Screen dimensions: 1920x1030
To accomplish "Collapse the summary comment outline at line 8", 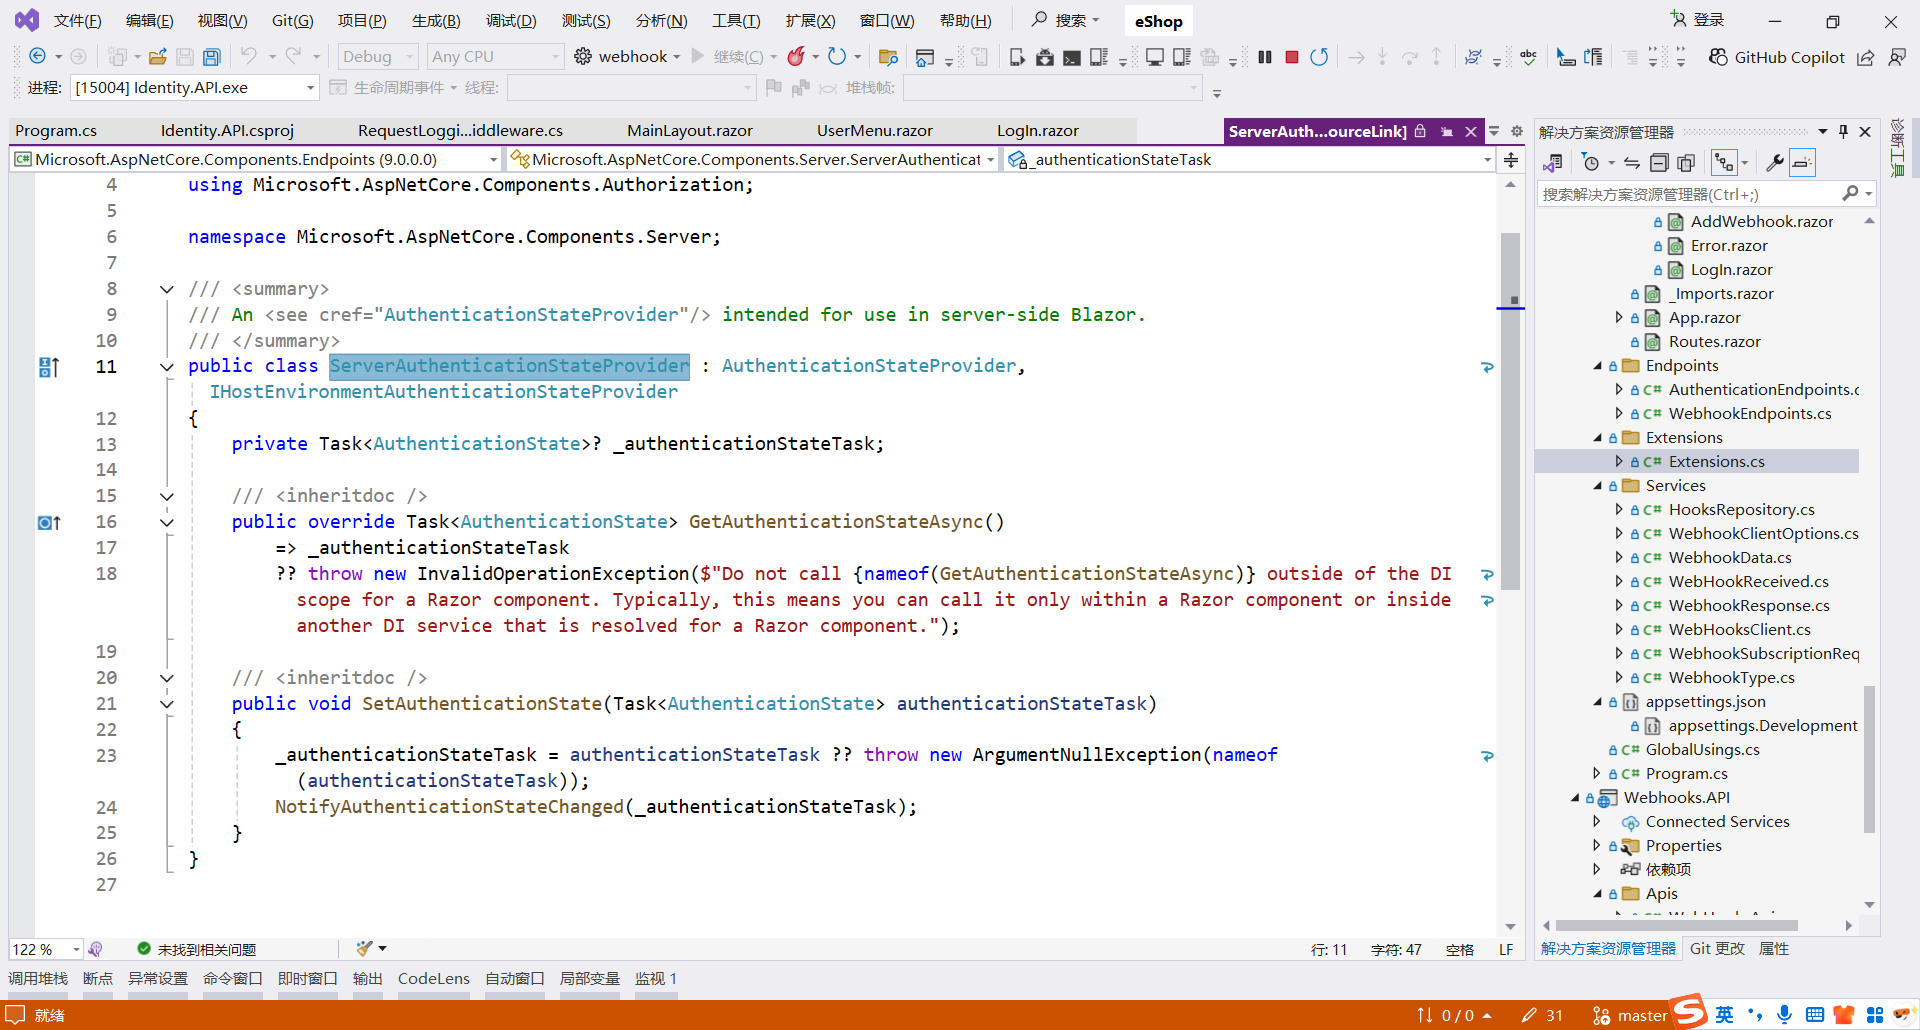I will tap(167, 289).
